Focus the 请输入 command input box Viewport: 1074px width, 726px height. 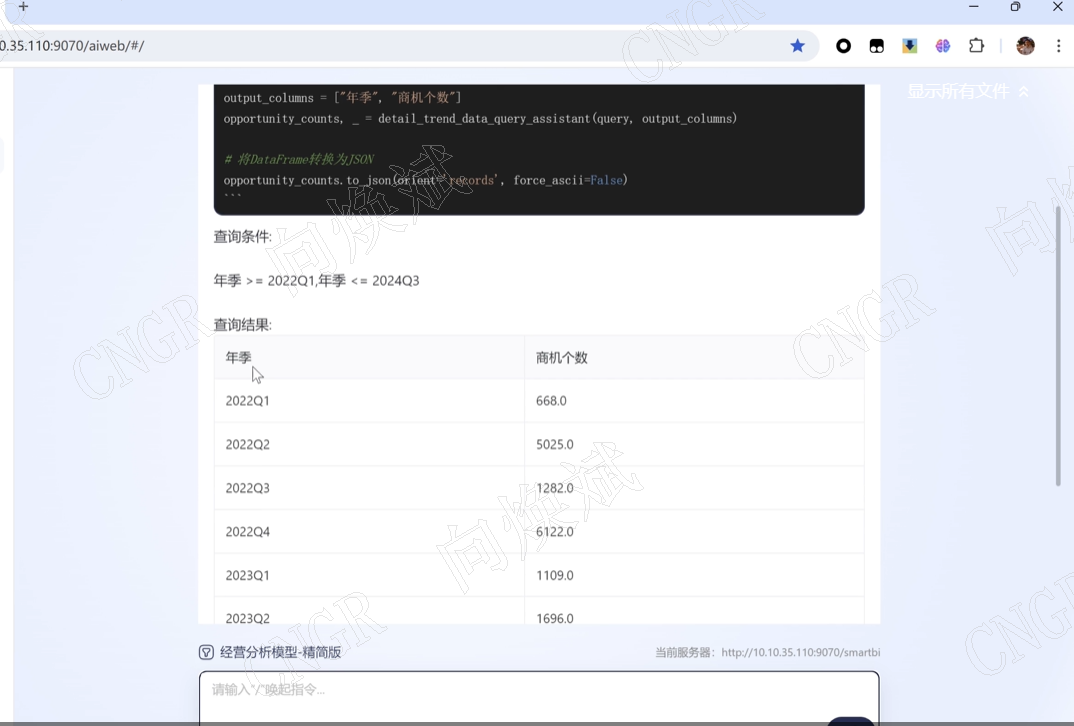(539, 697)
